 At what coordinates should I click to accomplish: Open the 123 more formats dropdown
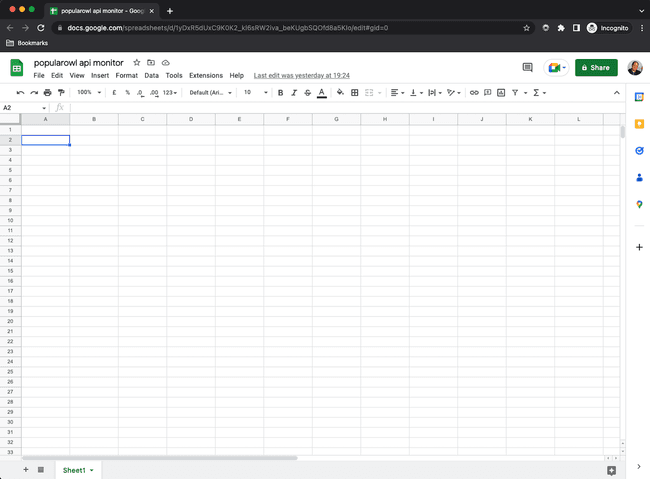pos(170,92)
